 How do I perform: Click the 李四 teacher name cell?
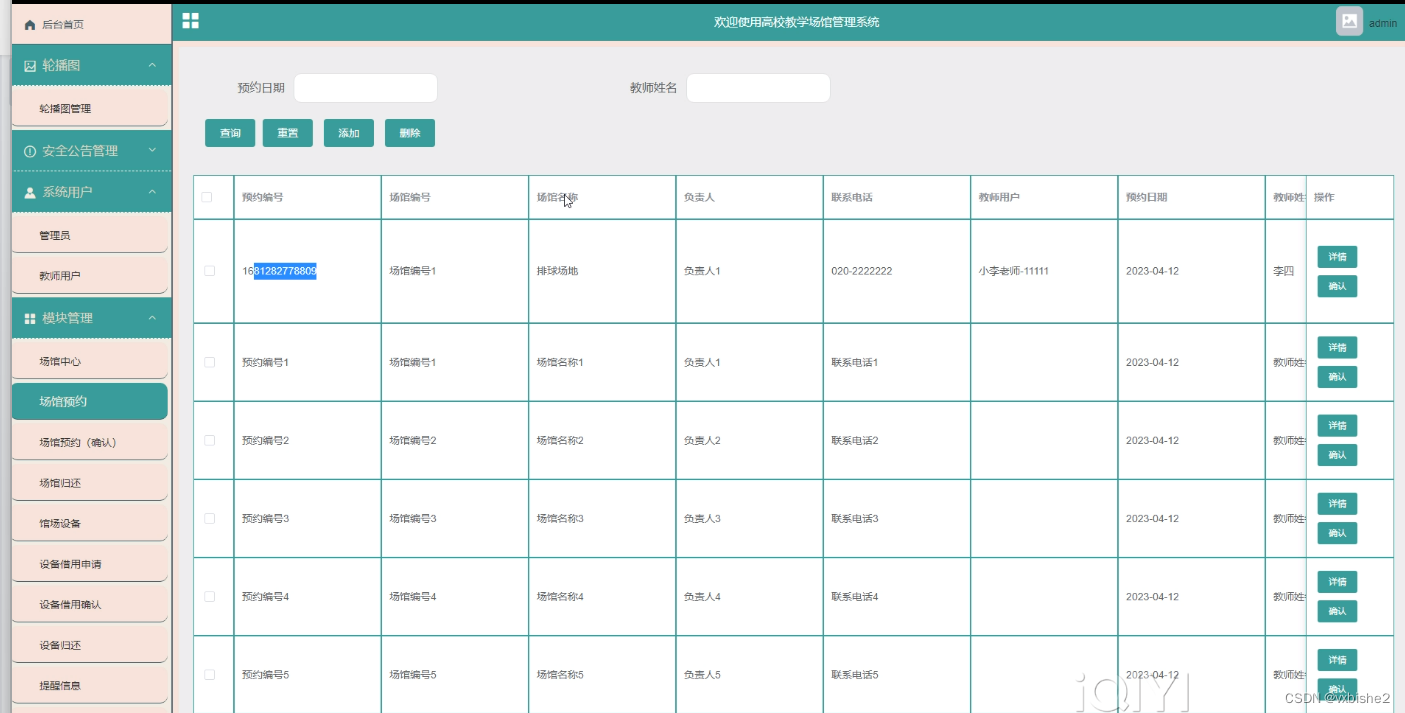coord(1283,271)
